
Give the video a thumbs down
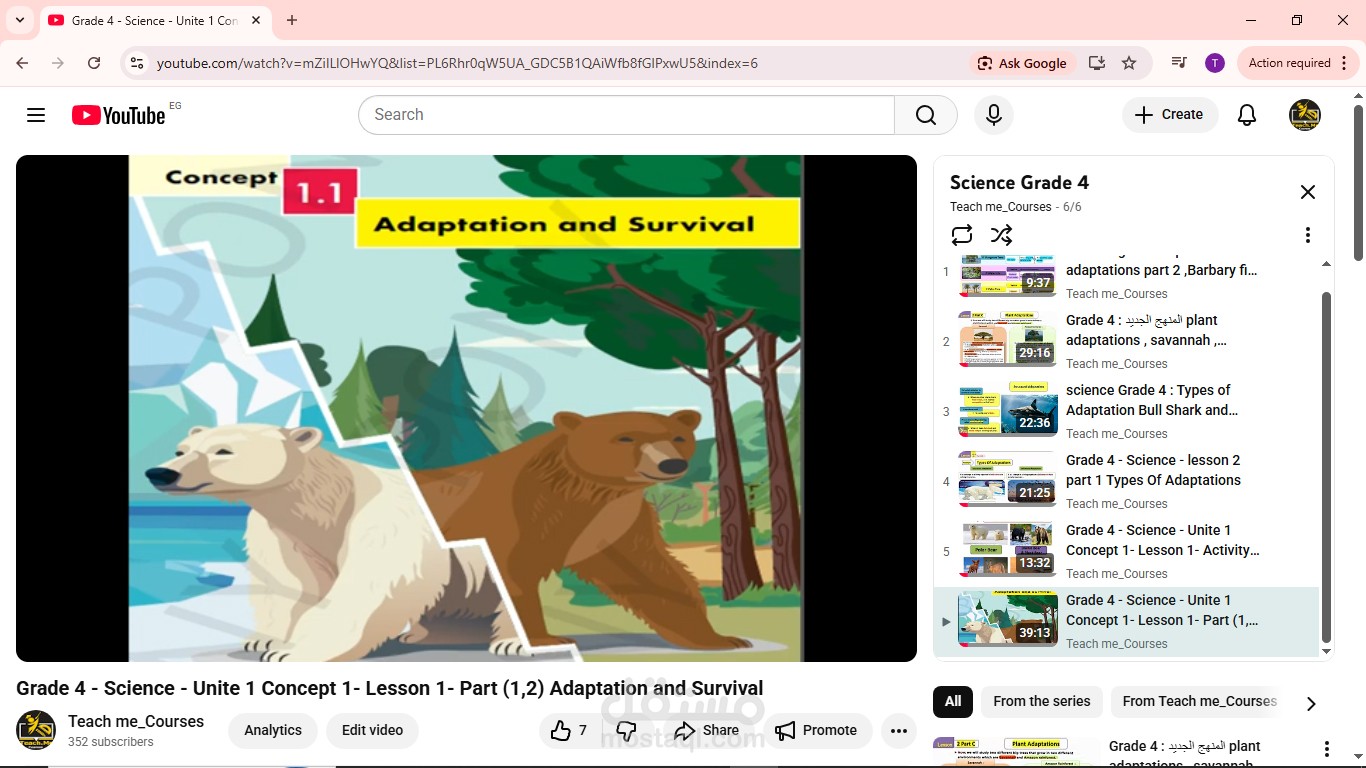(x=625, y=730)
